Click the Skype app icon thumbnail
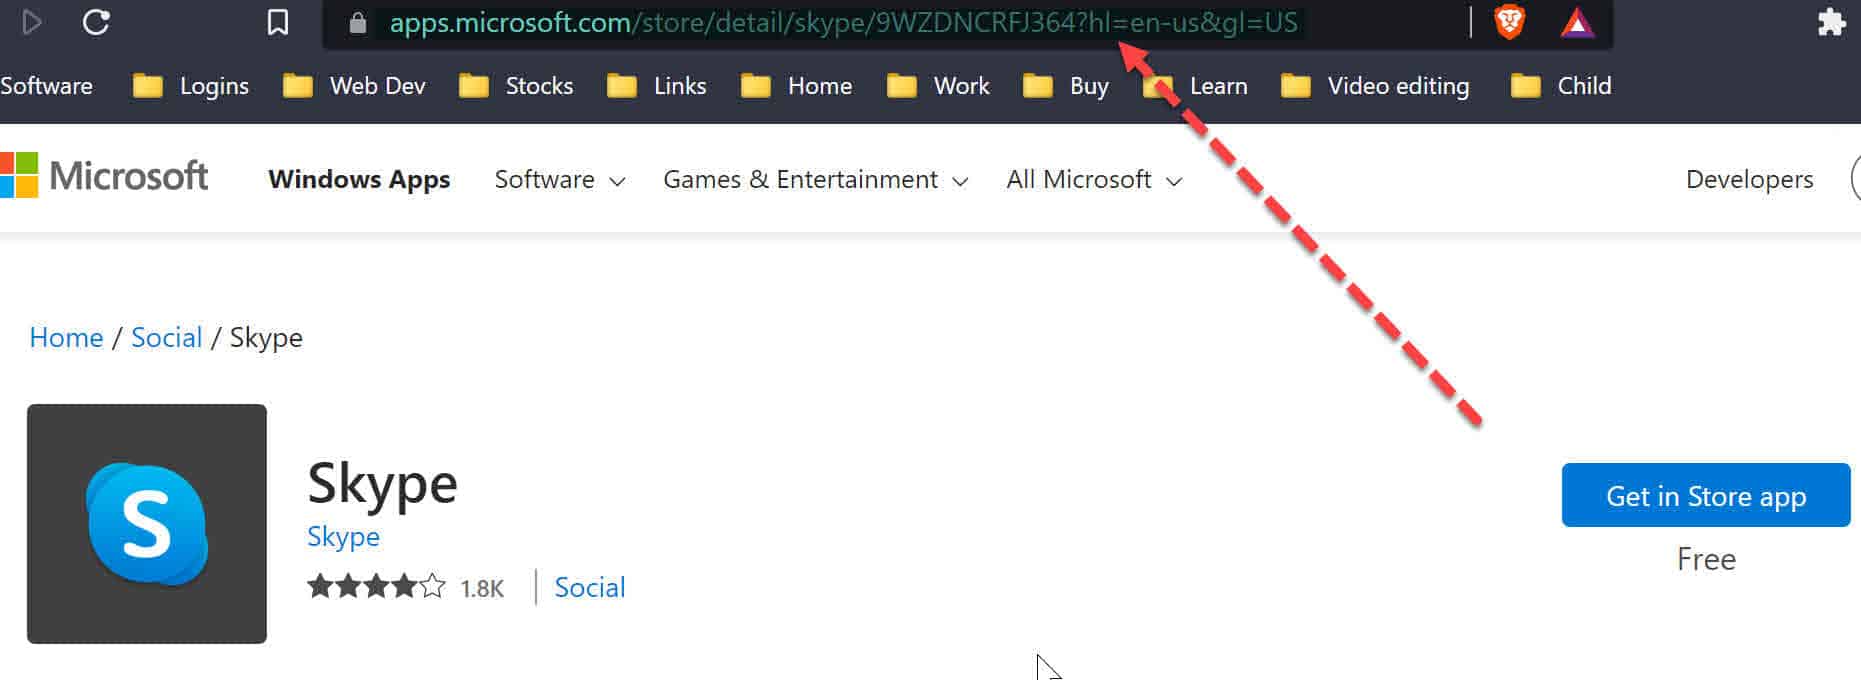The height and width of the screenshot is (680, 1861). (147, 524)
